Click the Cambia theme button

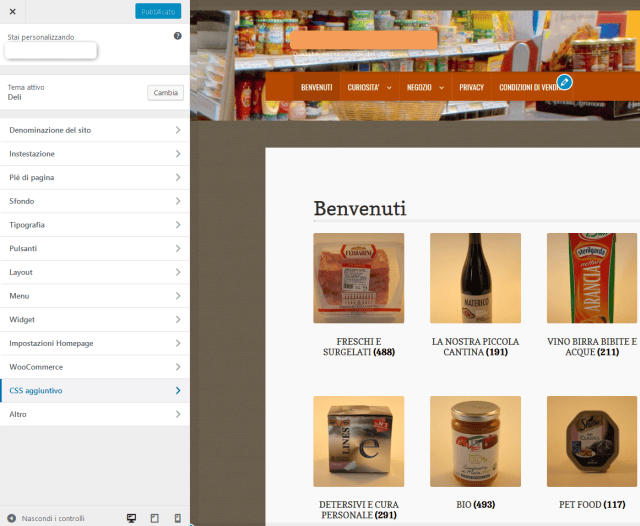[165, 93]
